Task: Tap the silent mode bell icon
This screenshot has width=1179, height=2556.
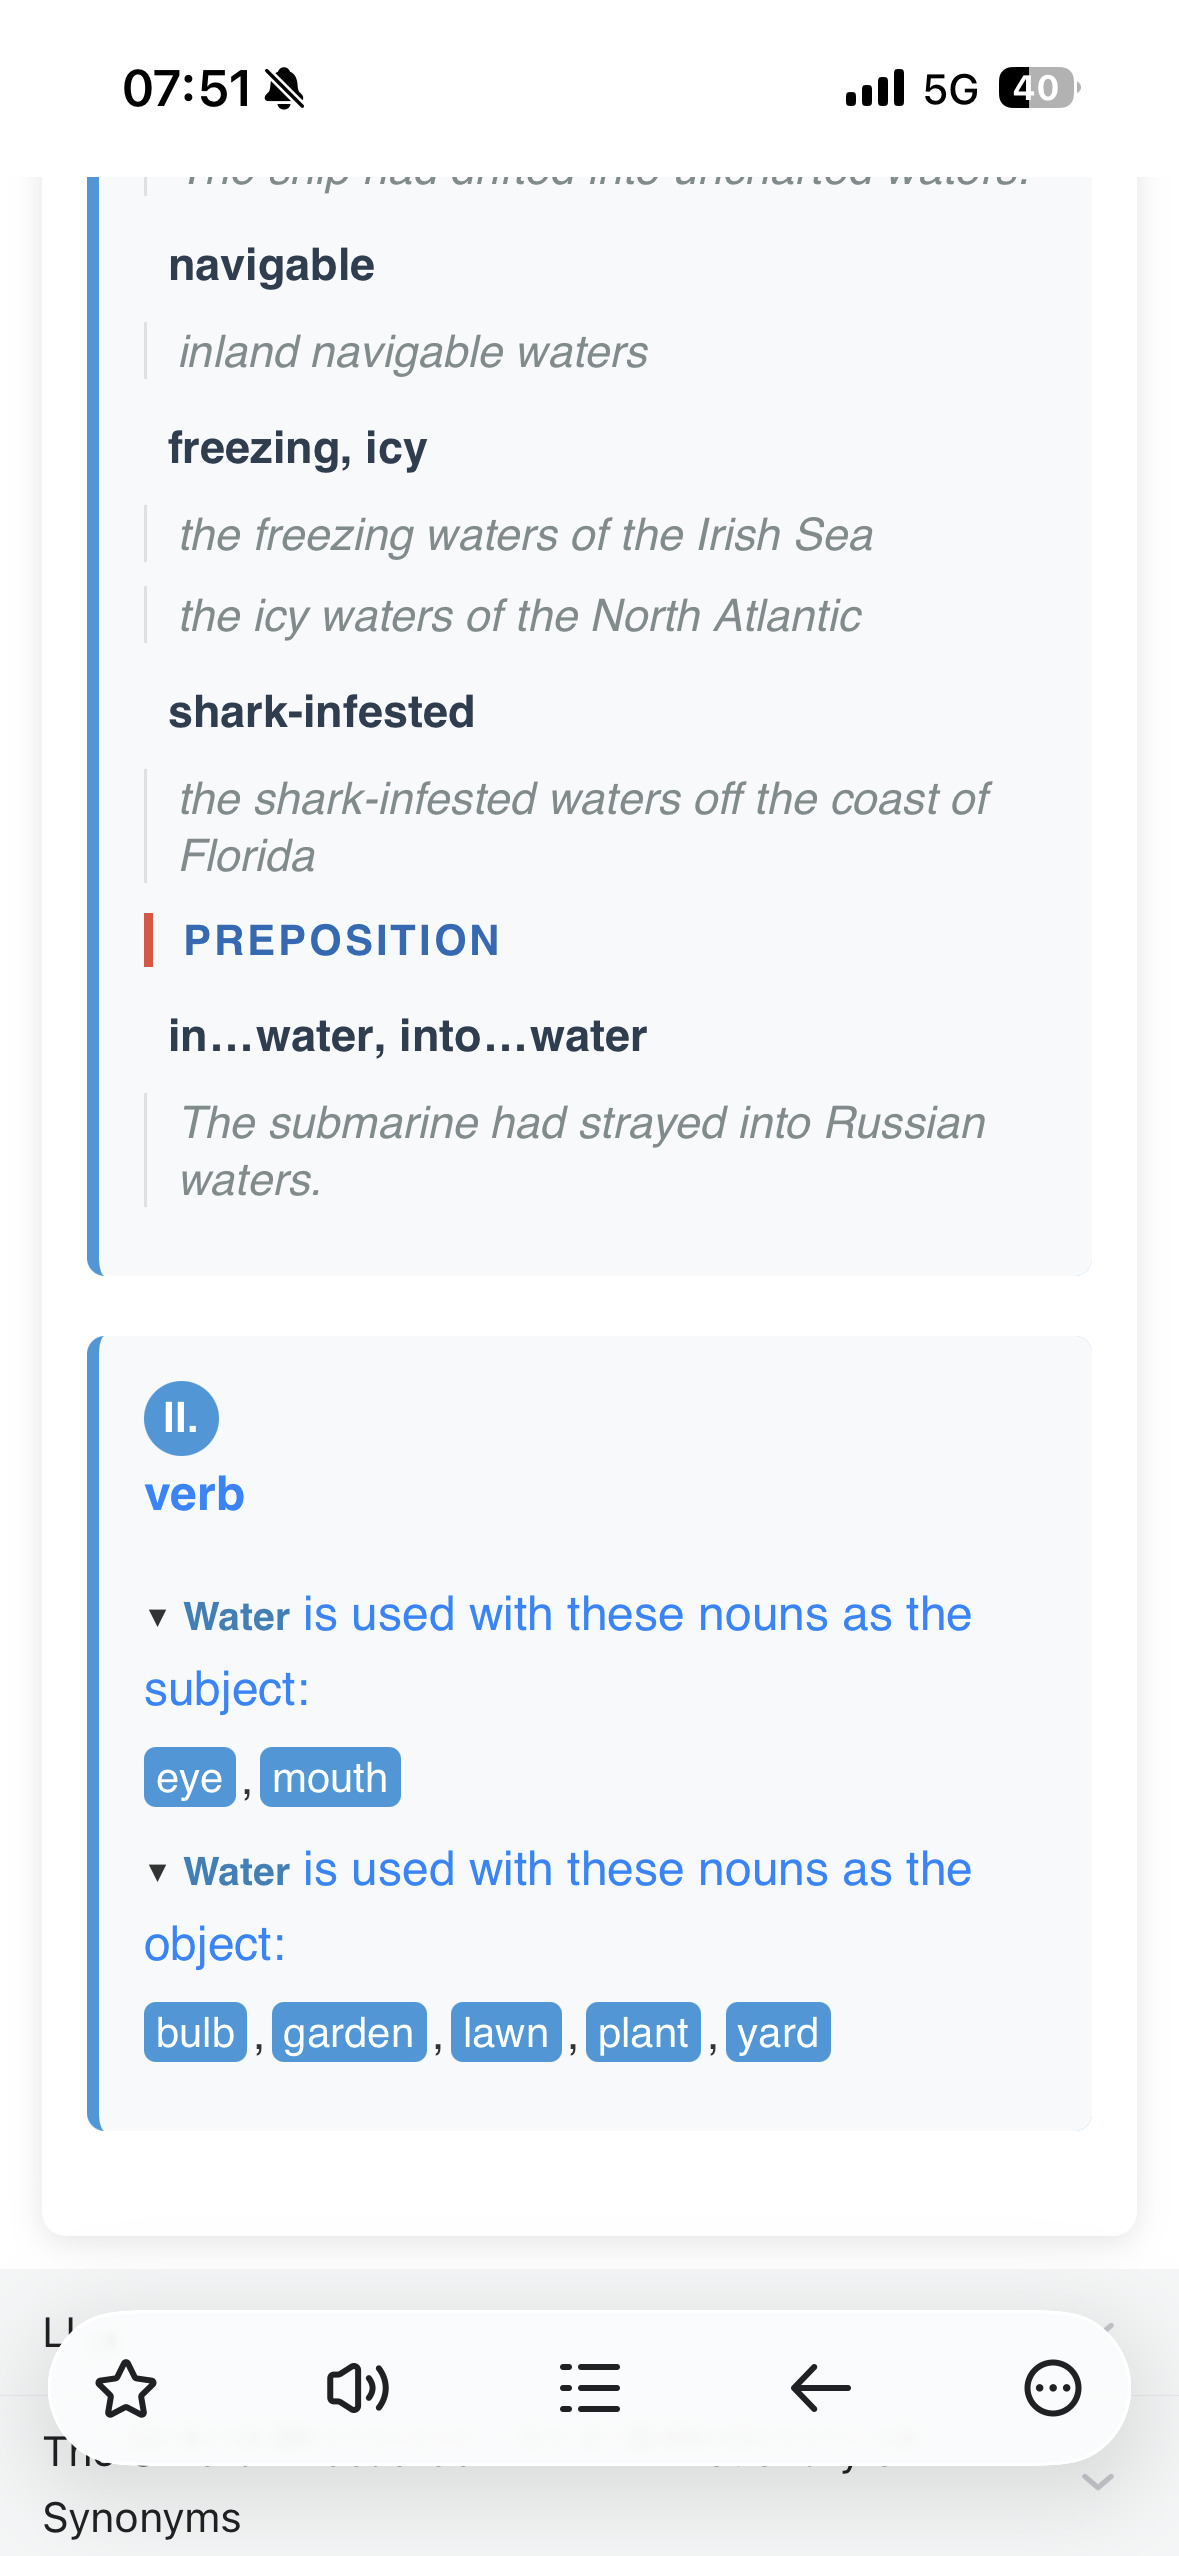Action: point(285,89)
